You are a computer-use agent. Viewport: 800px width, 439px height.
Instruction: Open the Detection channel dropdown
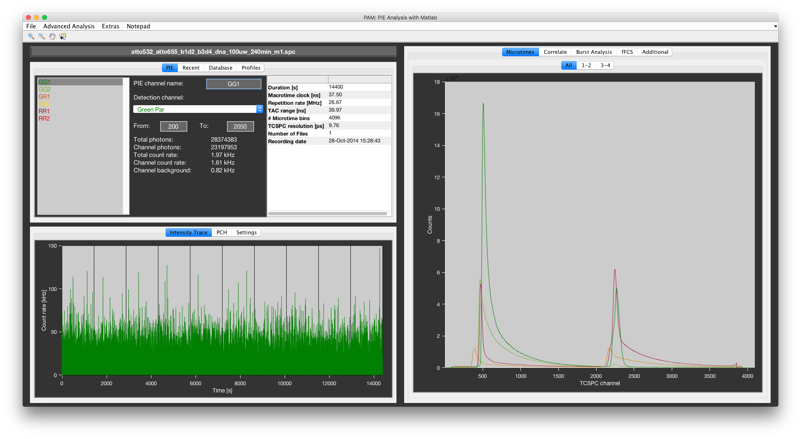tap(198, 109)
